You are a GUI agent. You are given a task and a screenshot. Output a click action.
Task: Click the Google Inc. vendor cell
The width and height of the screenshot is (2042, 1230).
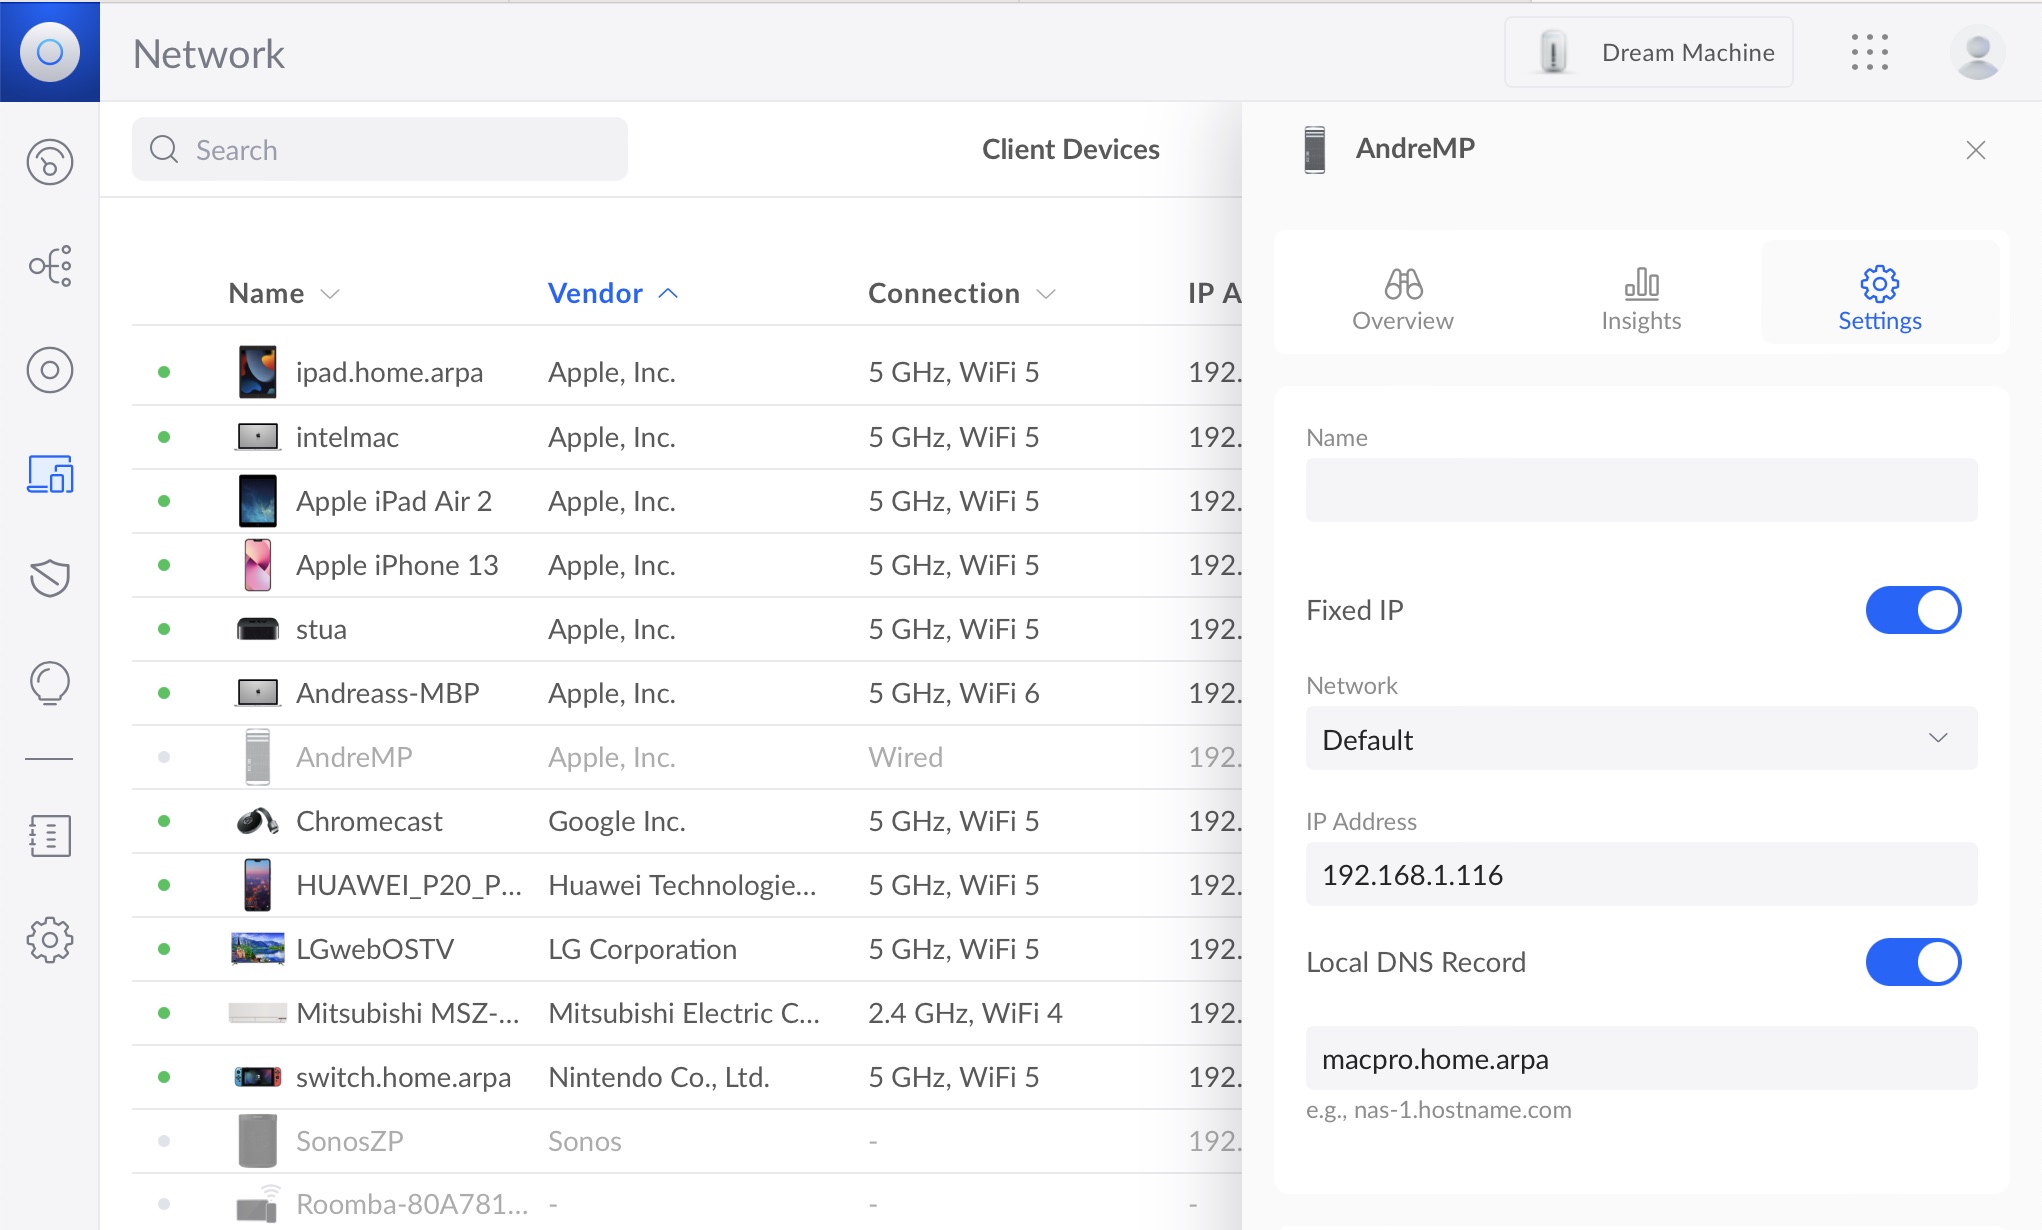pyautogui.click(x=617, y=821)
